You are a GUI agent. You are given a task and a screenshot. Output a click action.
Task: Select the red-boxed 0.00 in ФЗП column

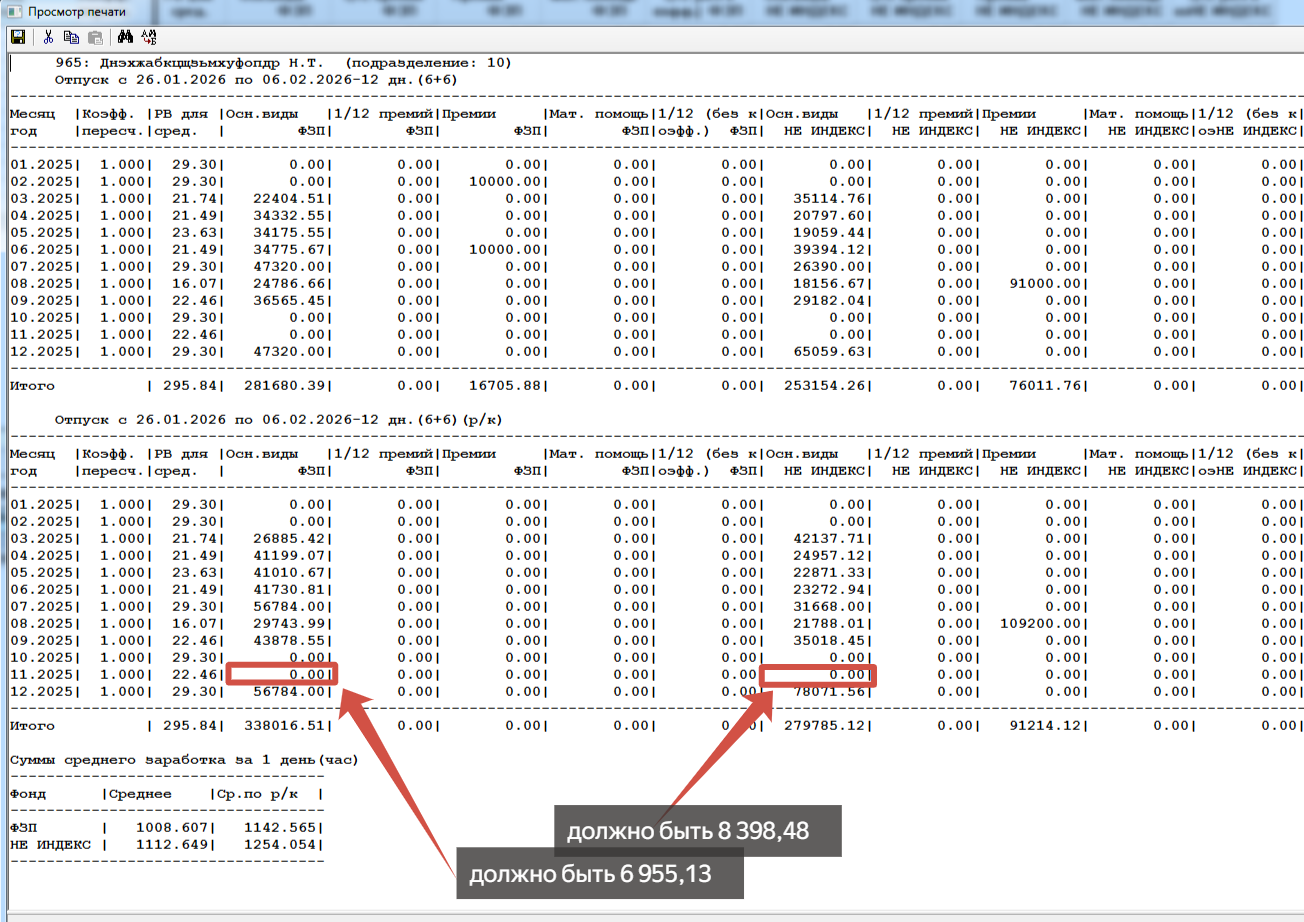(x=283, y=675)
